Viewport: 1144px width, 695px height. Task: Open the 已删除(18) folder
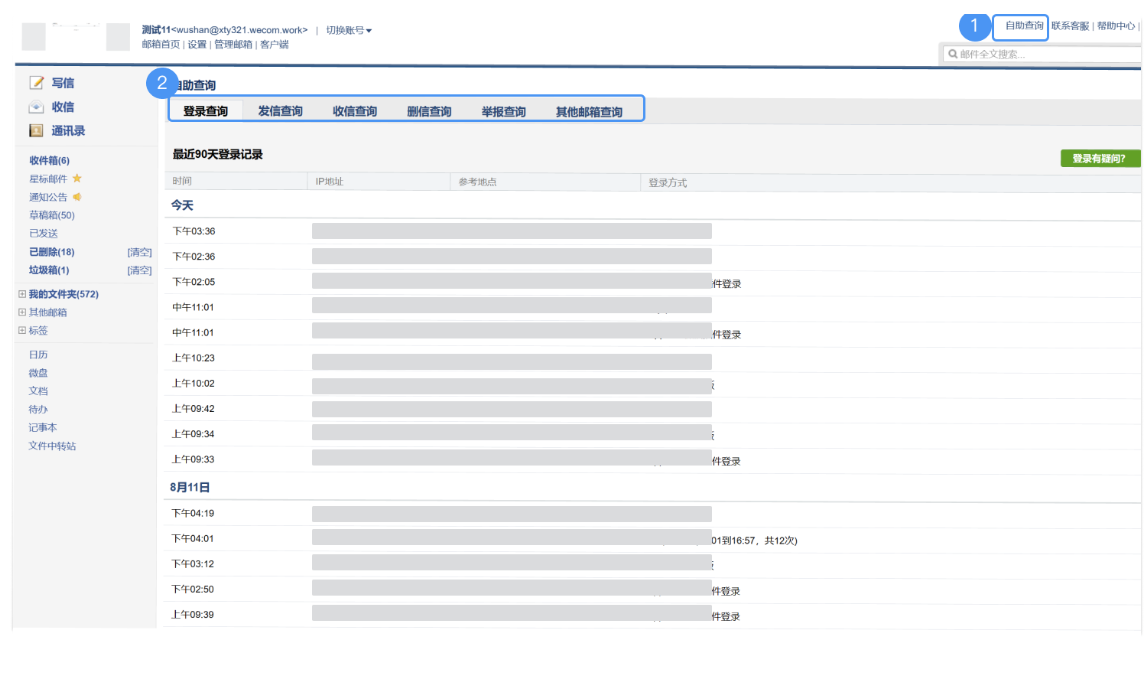tap(52, 252)
